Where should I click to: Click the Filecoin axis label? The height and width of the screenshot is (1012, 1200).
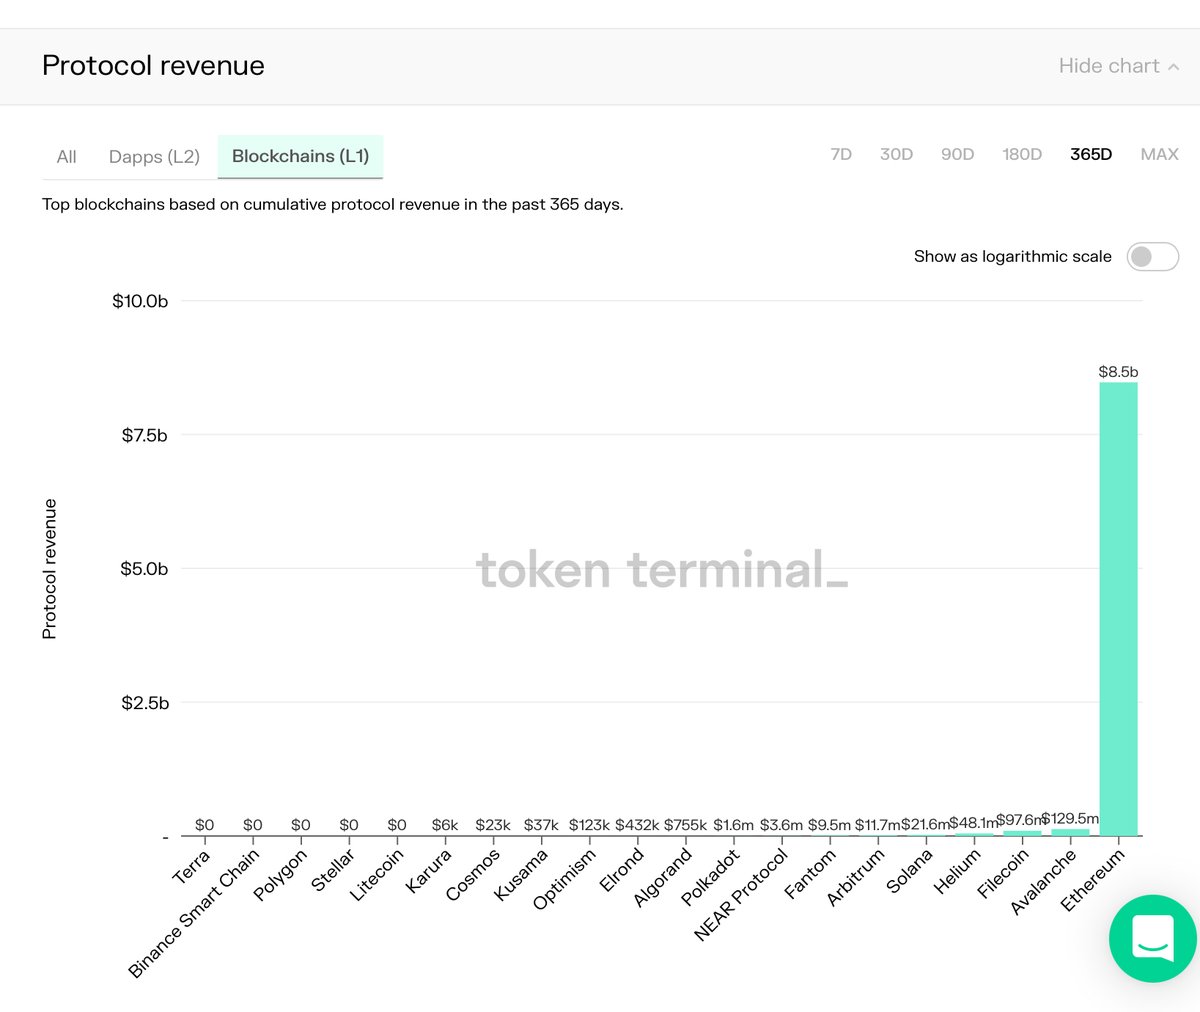(x=1003, y=874)
